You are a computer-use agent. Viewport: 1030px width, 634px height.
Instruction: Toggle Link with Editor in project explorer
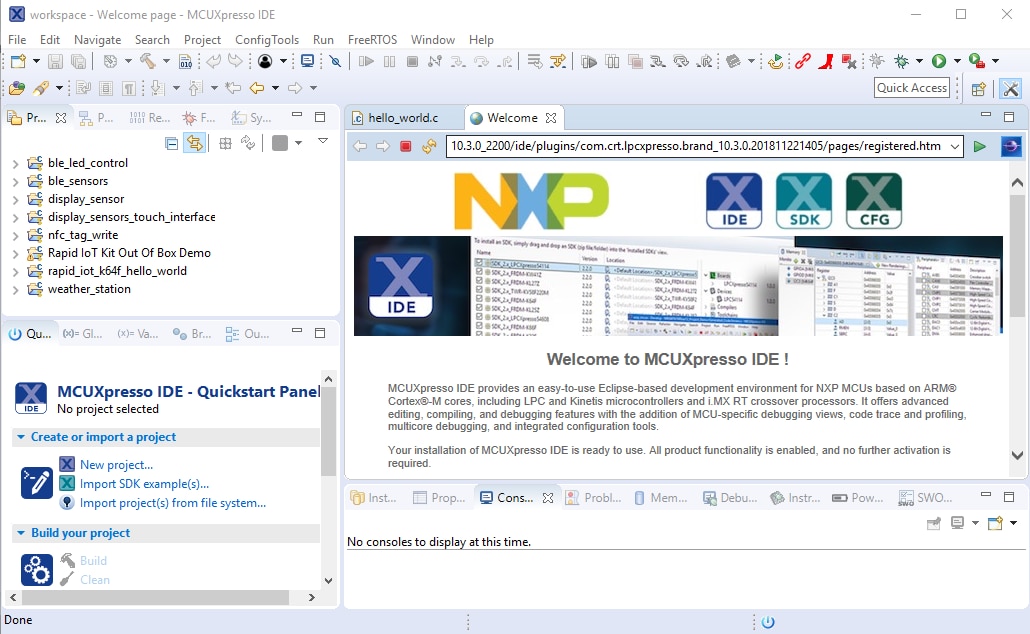[194, 143]
